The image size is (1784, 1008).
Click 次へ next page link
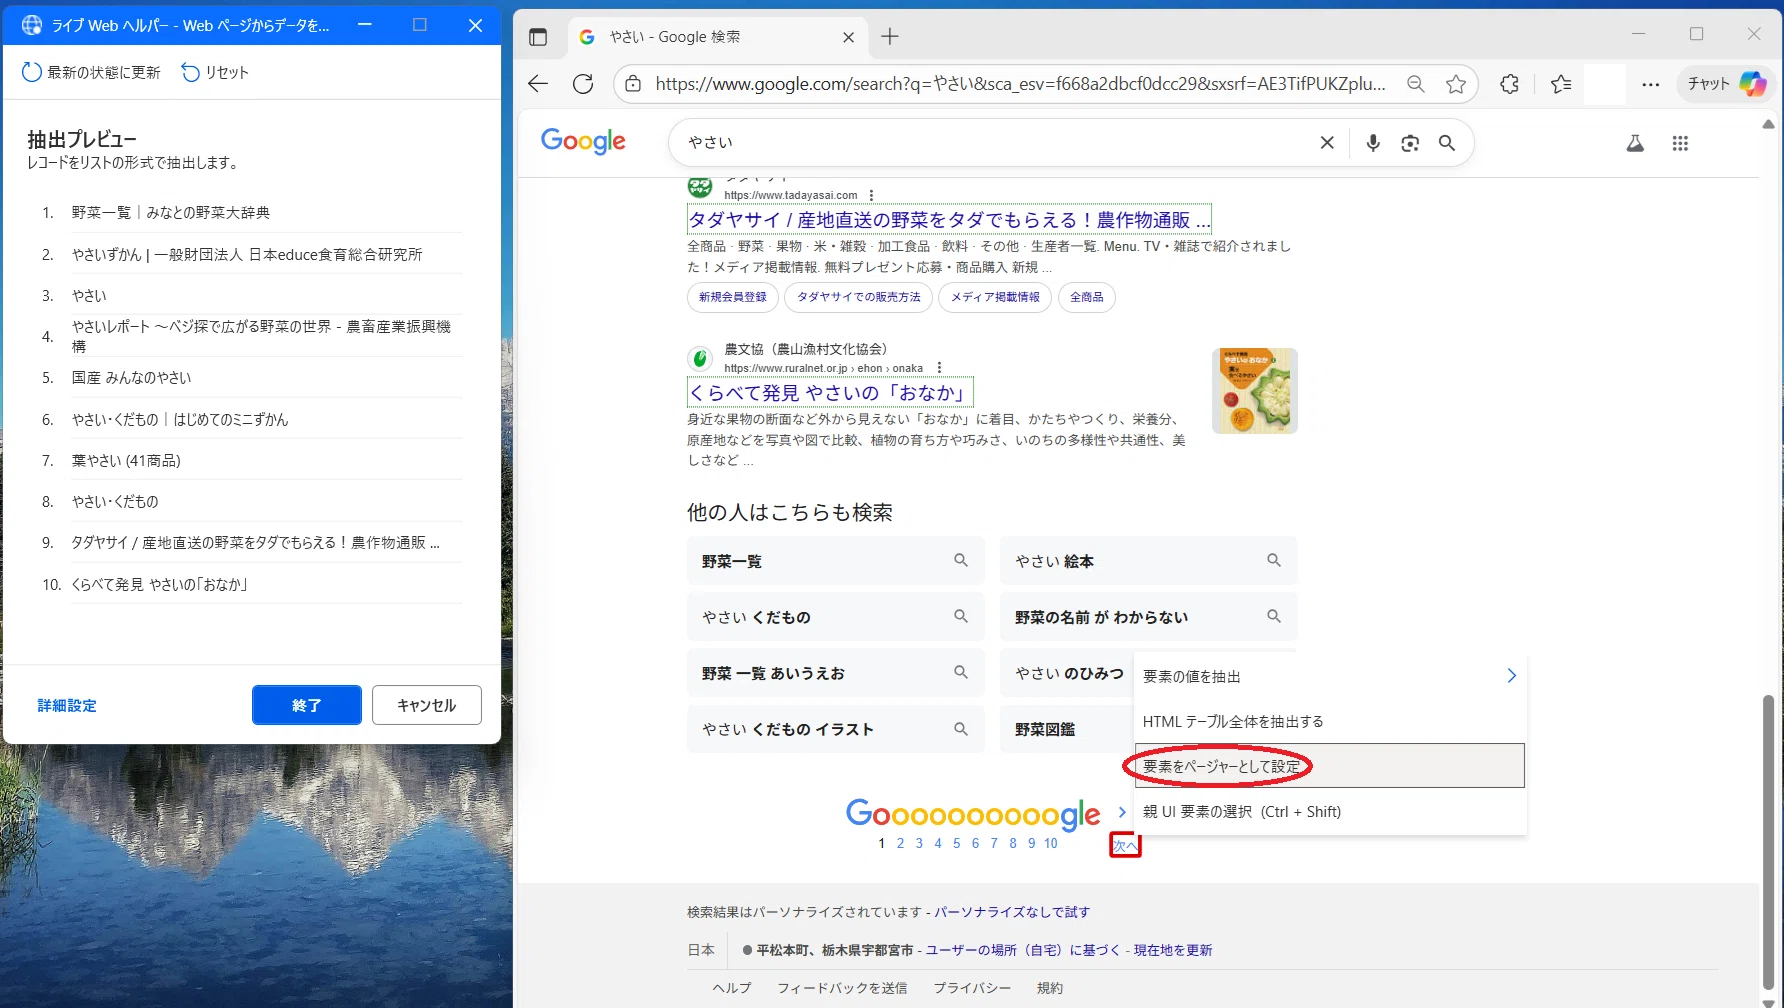click(x=1125, y=845)
